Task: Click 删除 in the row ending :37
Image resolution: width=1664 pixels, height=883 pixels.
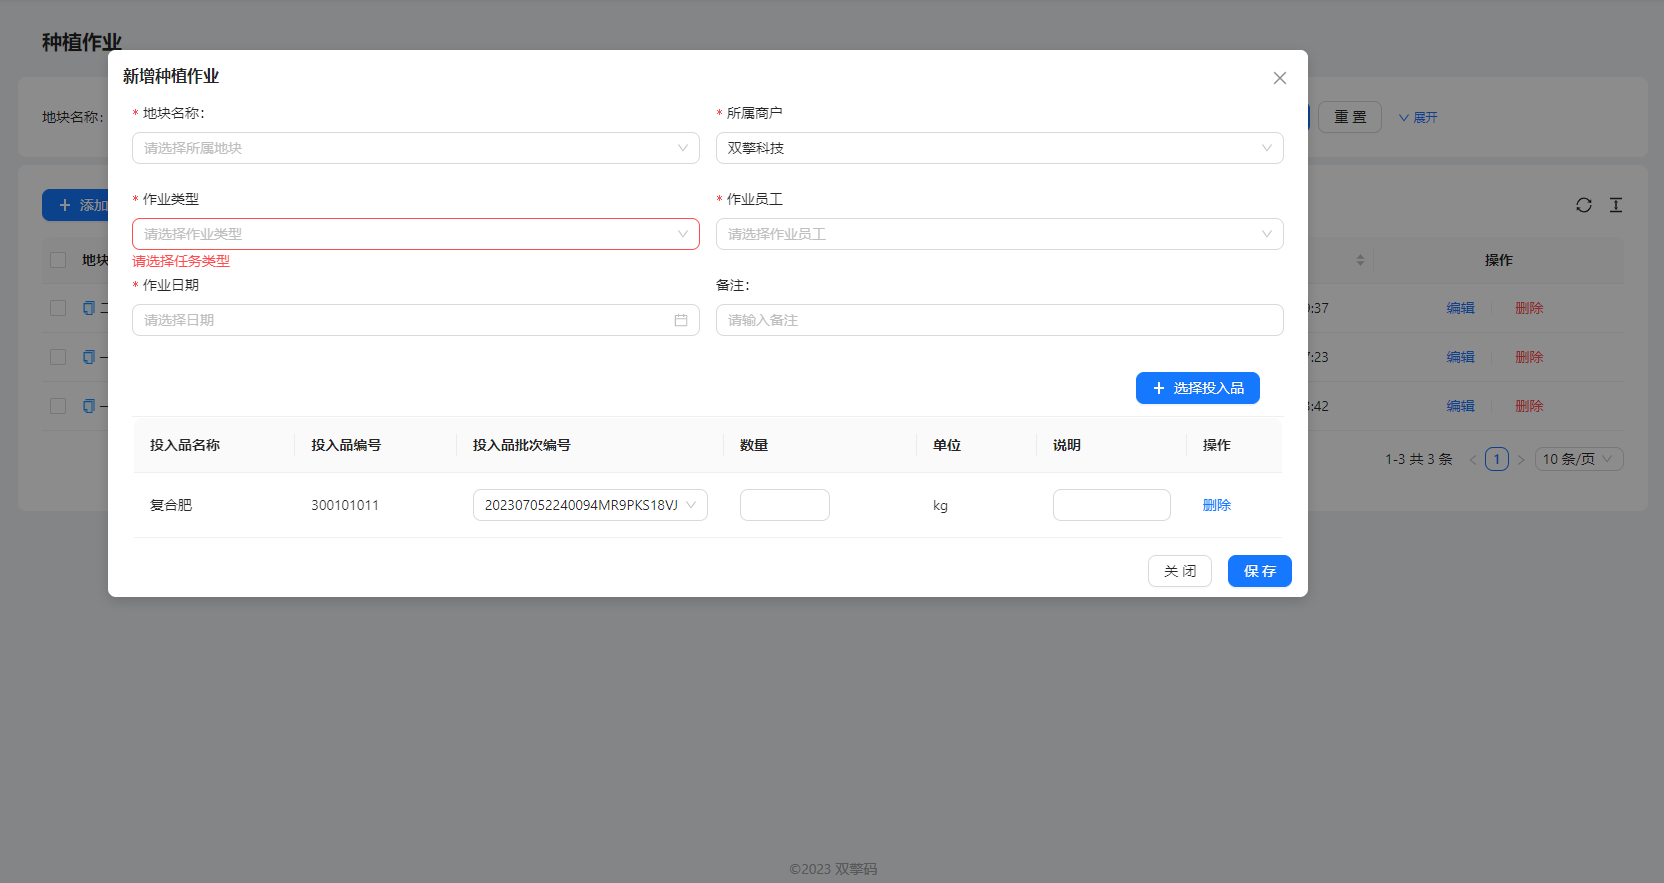Action: coord(1529,308)
